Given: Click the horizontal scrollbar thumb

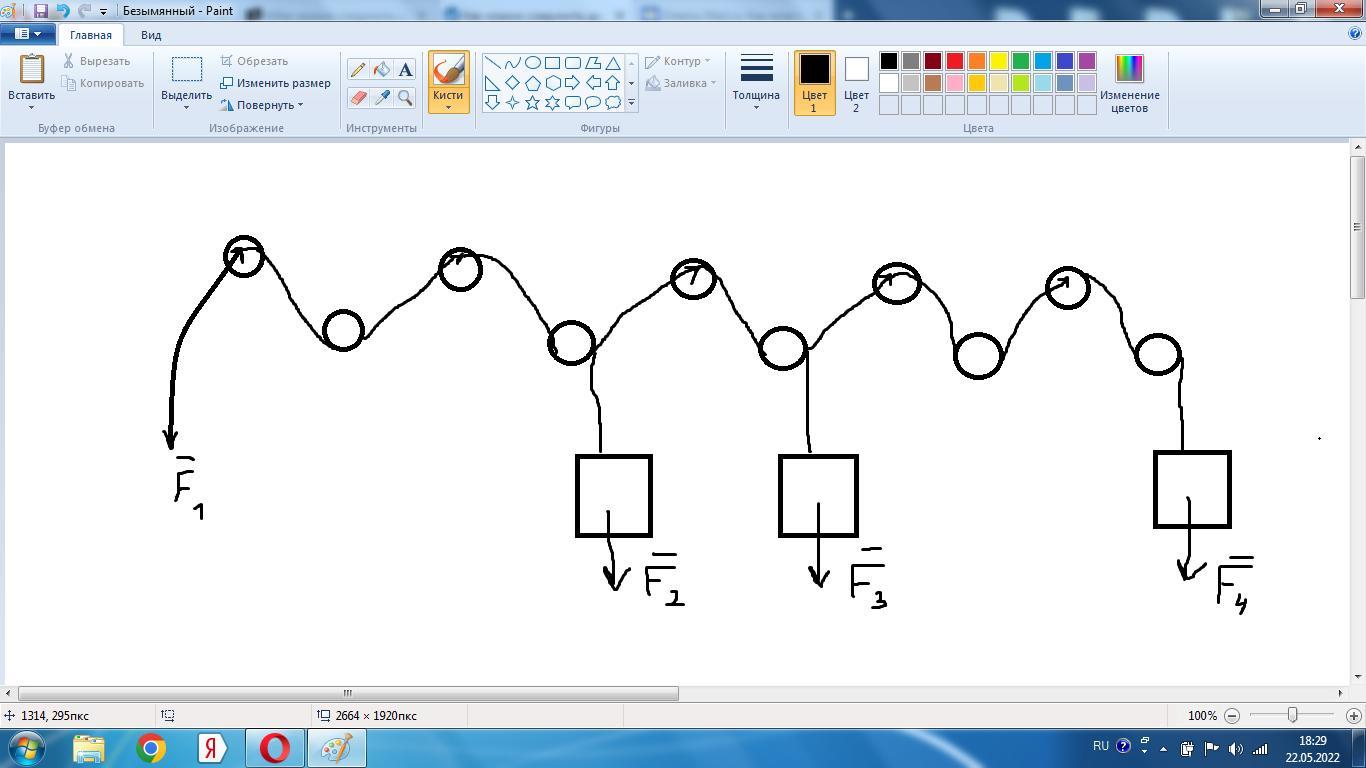Looking at the screenshot, I should [348, 693].
